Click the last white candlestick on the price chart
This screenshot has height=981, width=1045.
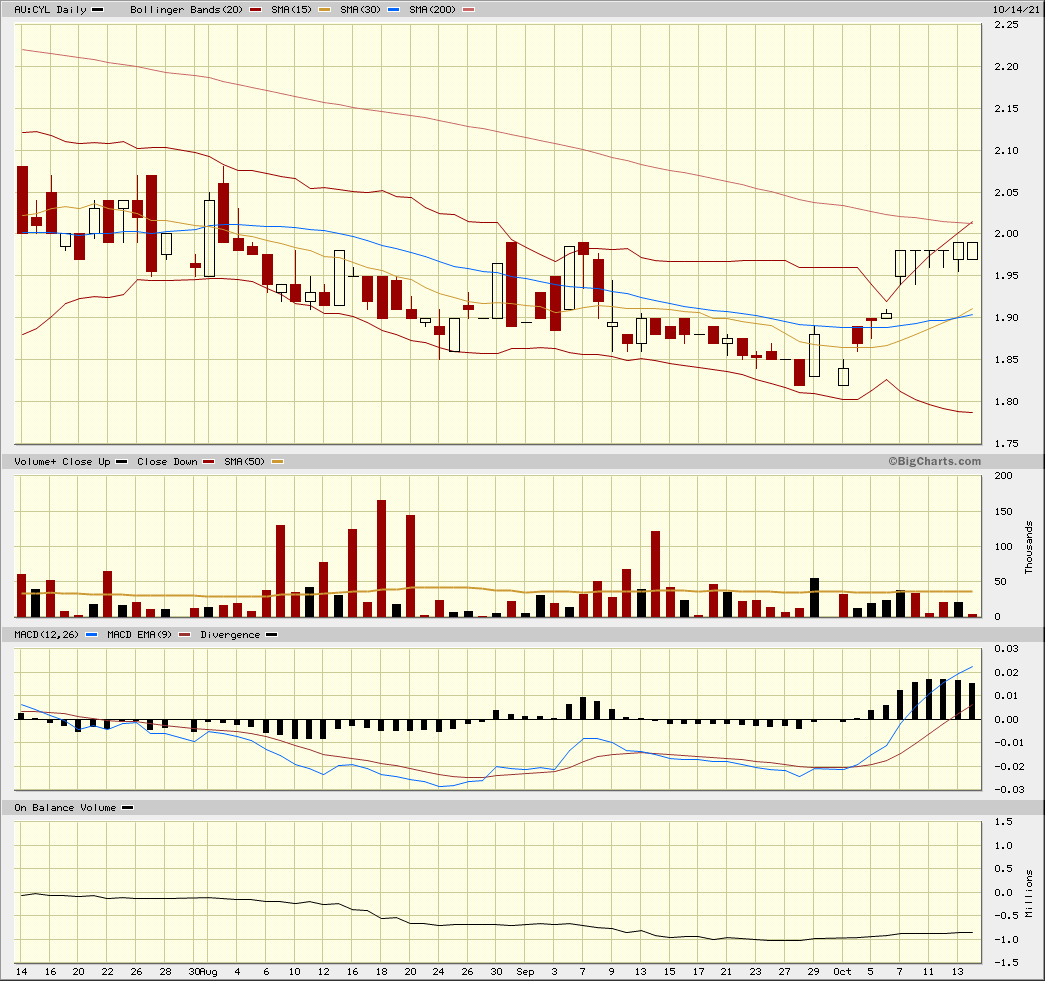(972, 251)
